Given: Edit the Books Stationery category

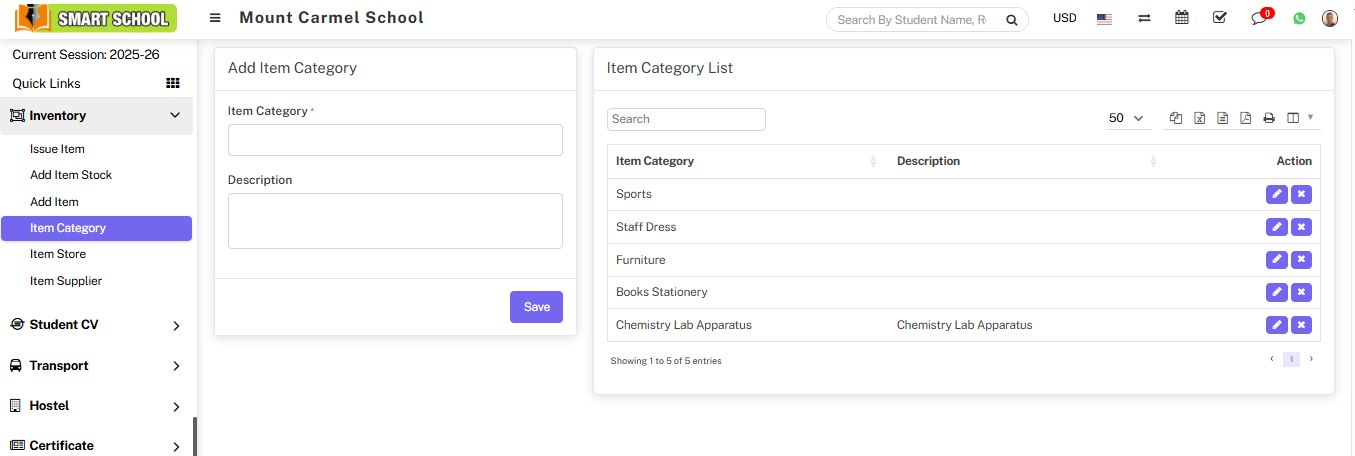Looking at the screenshot, I should click(x=1276, y=292).
